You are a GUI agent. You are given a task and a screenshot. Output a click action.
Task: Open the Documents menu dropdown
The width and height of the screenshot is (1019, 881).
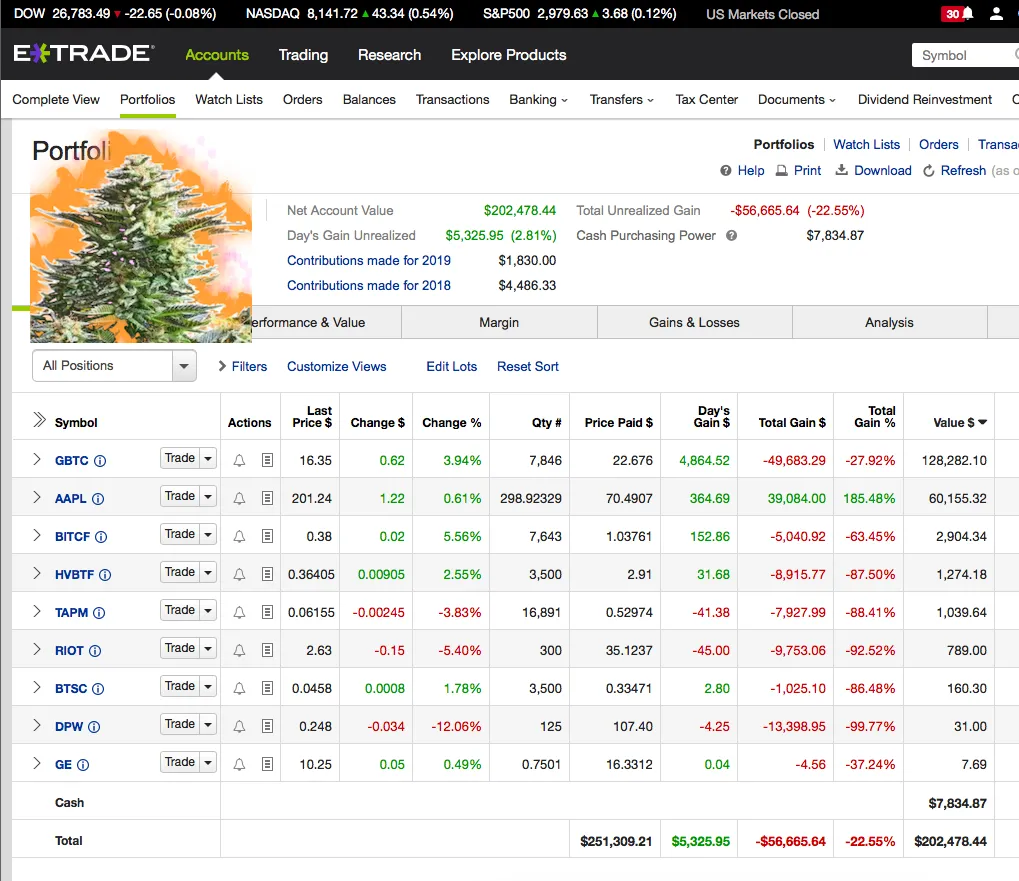797,99
